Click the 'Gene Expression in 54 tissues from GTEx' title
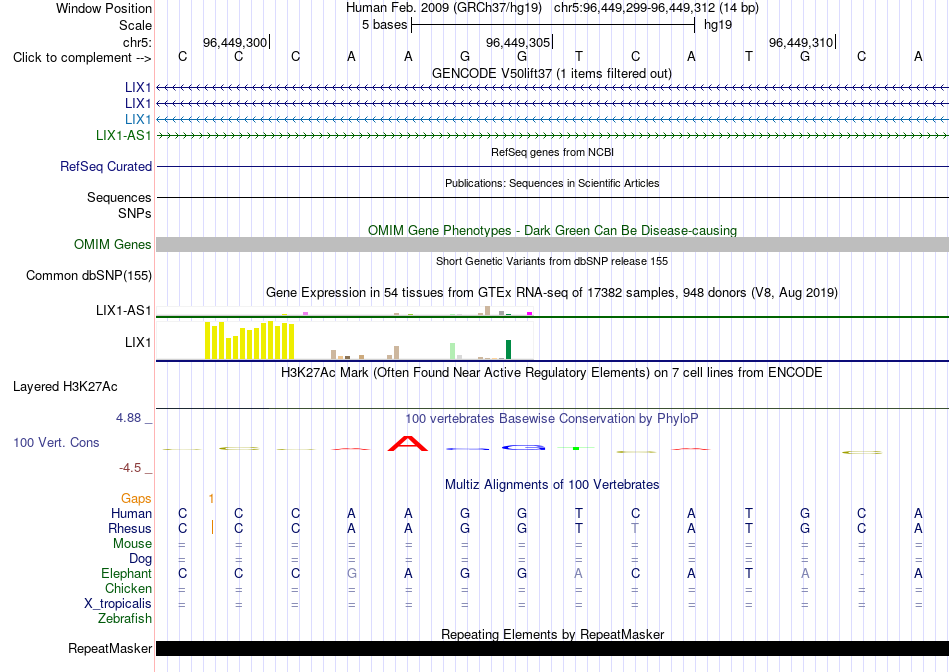The height and width of the screenshot is (672, 950). pyautogui.click(x=552, y=293)
